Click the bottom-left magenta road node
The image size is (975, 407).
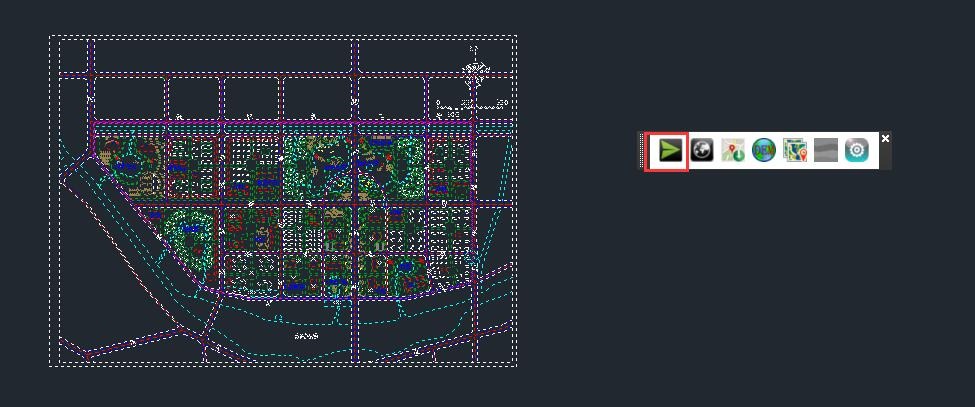click(88, 354)
